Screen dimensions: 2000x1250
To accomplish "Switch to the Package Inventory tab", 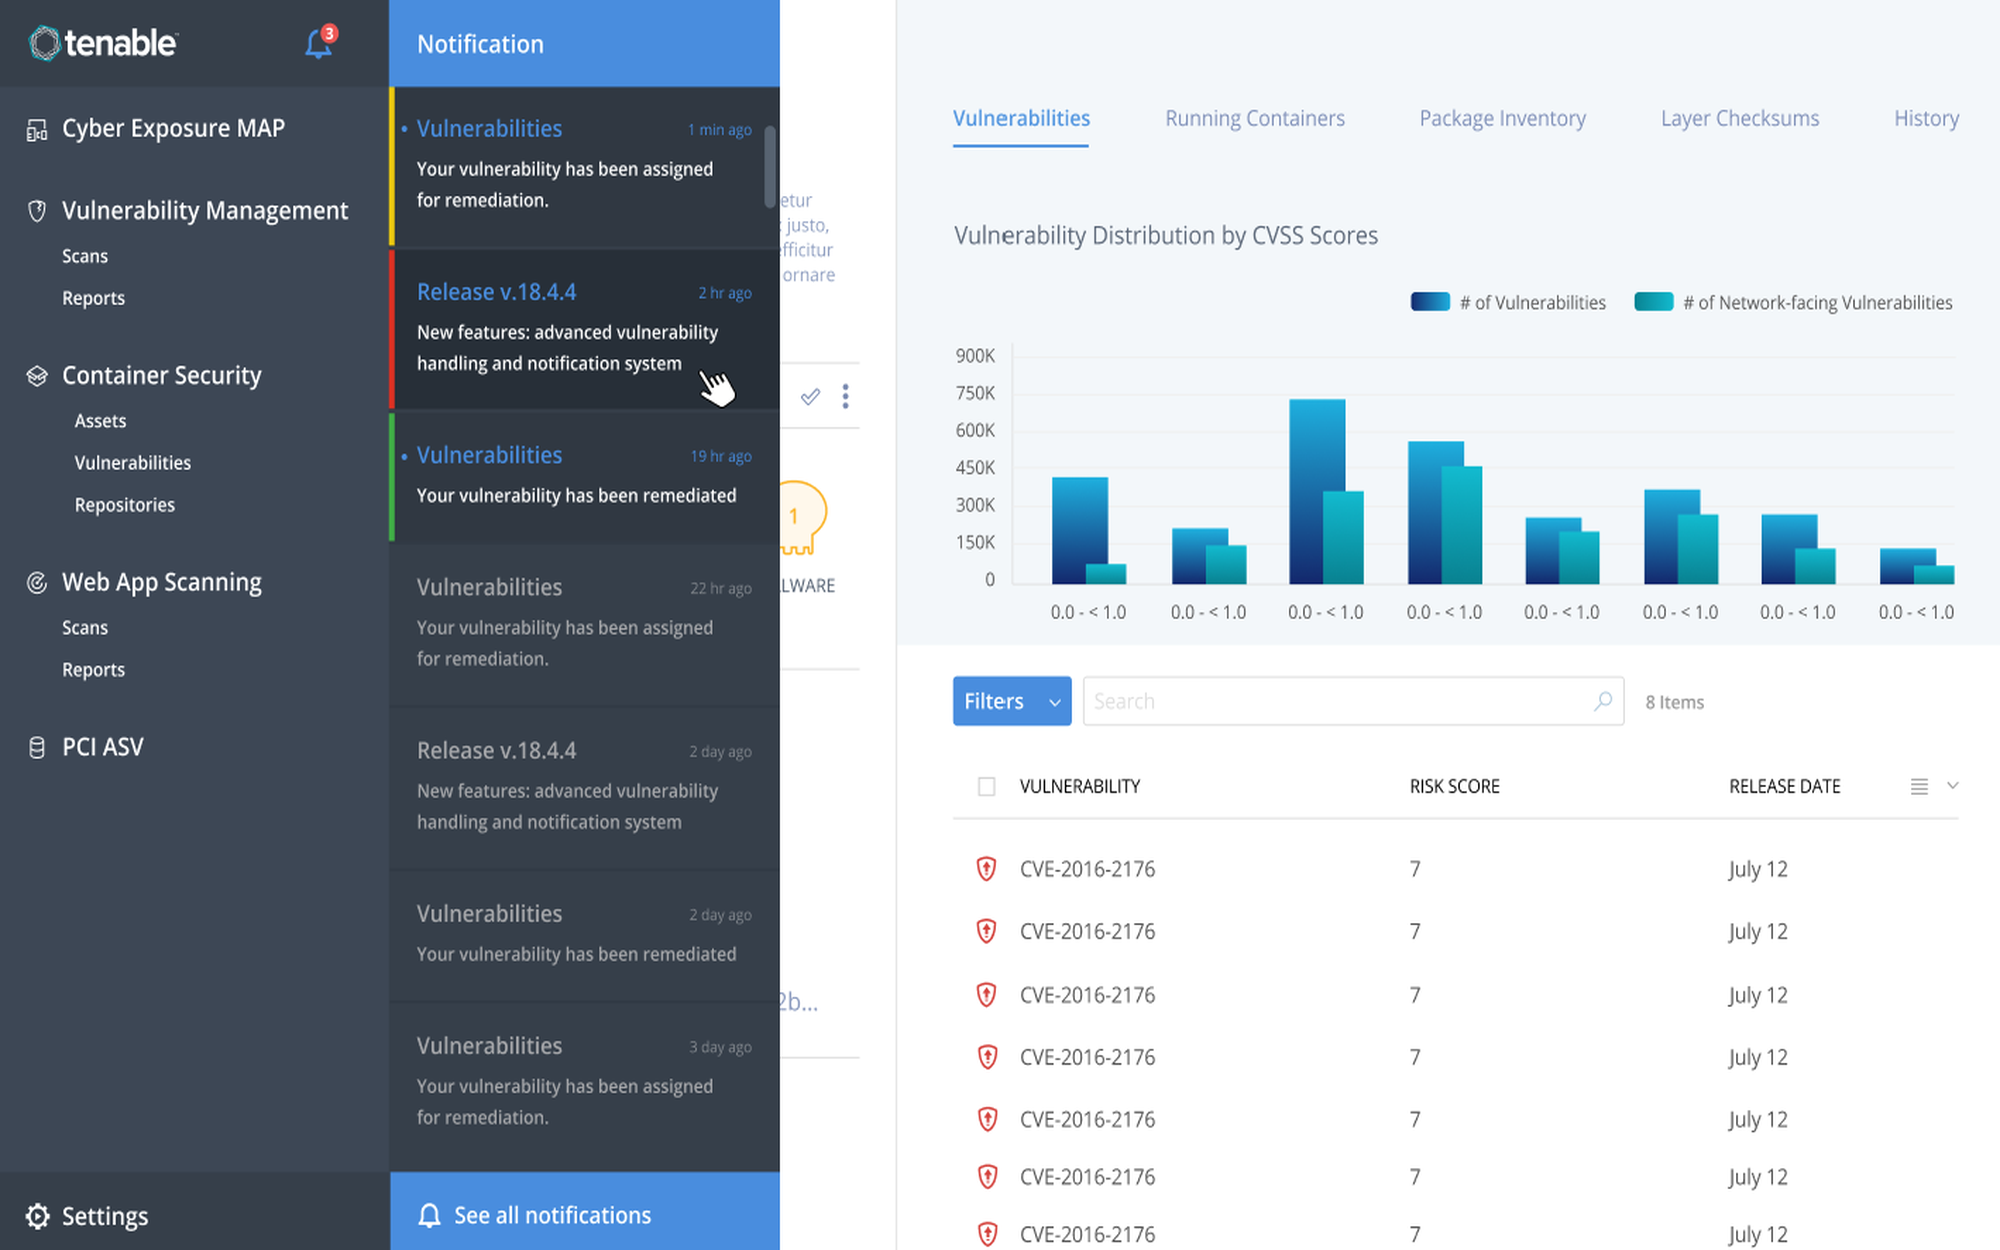I will coord(1502,118).
